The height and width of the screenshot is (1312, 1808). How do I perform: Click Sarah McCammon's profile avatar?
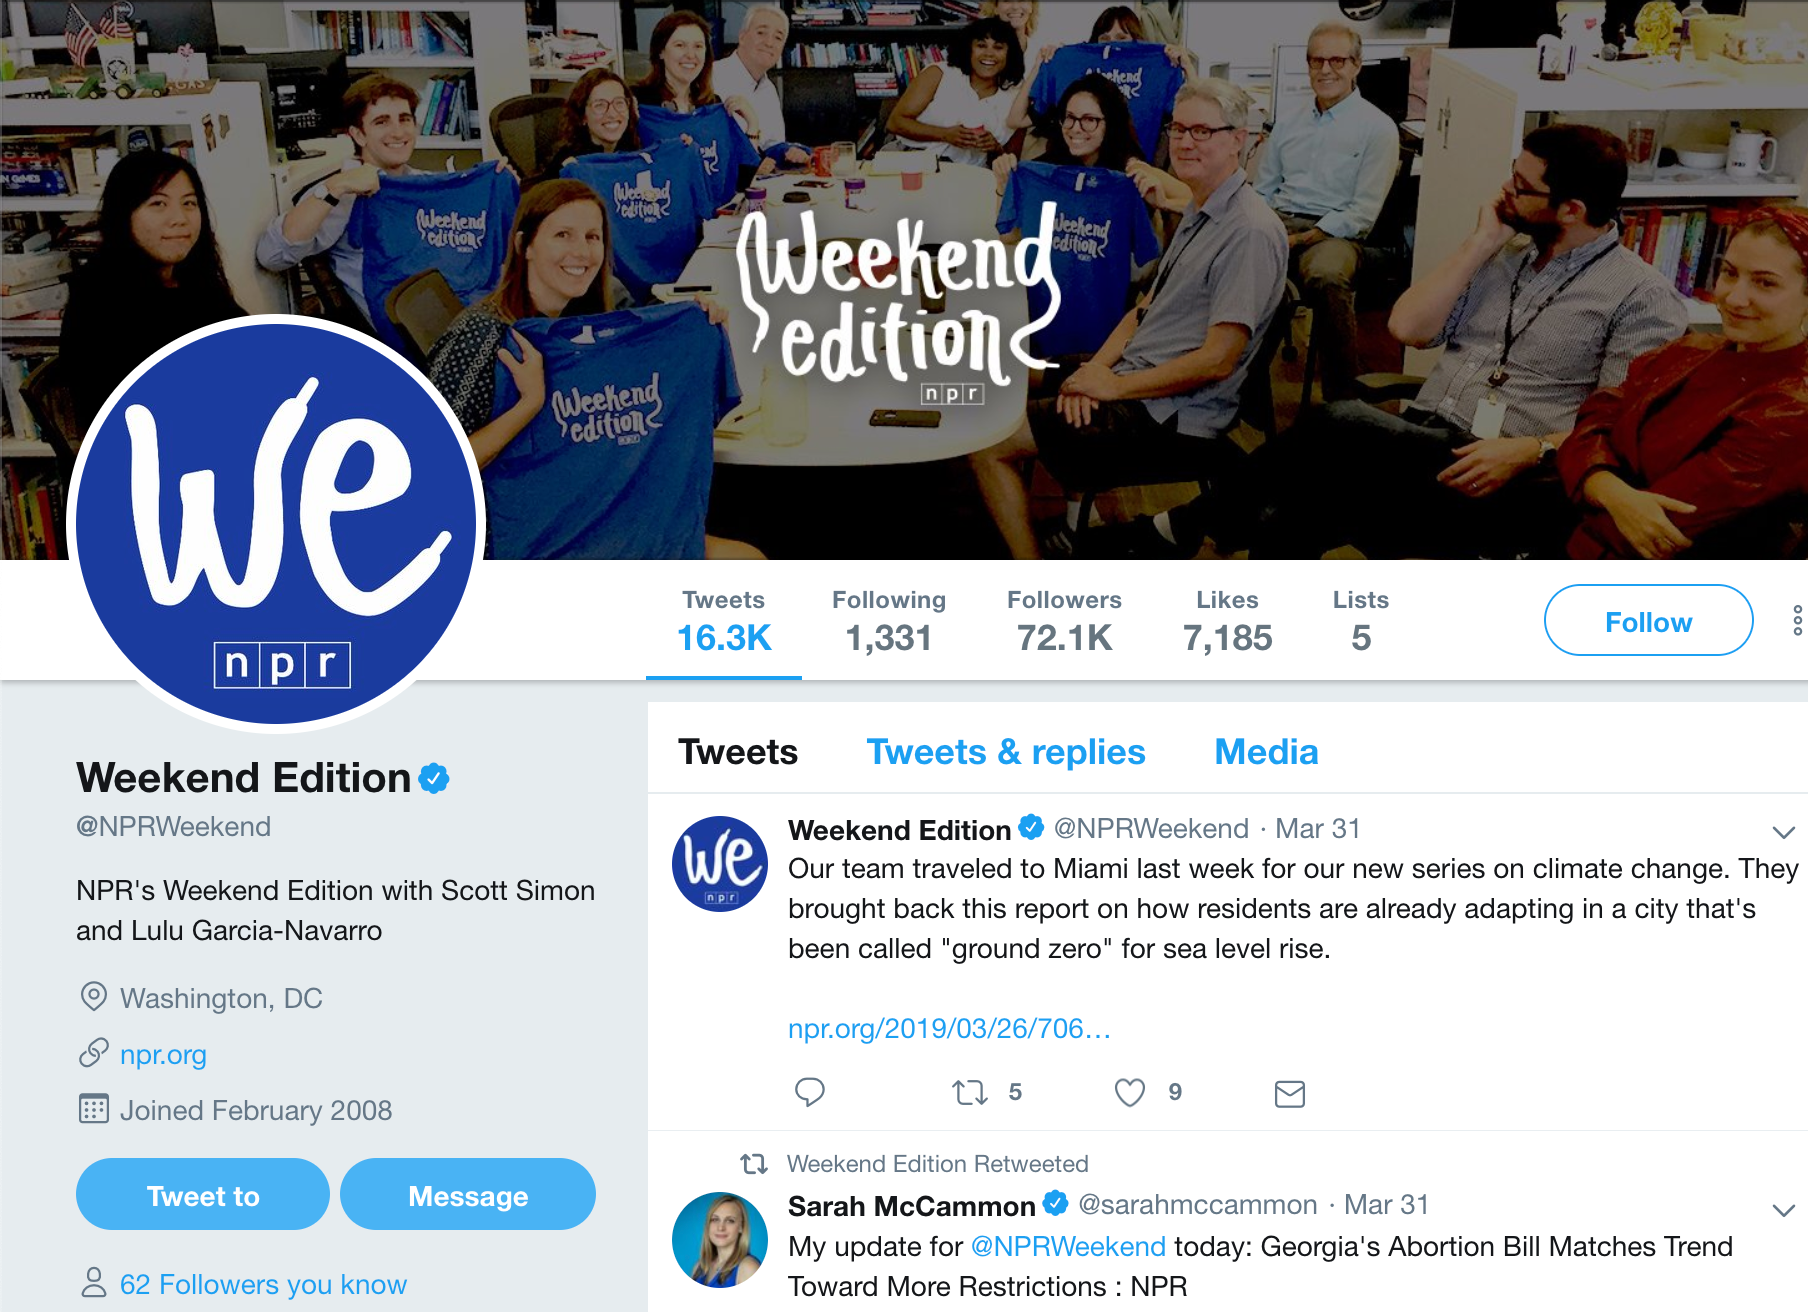pyautogui.click(x=720, y=1240)
